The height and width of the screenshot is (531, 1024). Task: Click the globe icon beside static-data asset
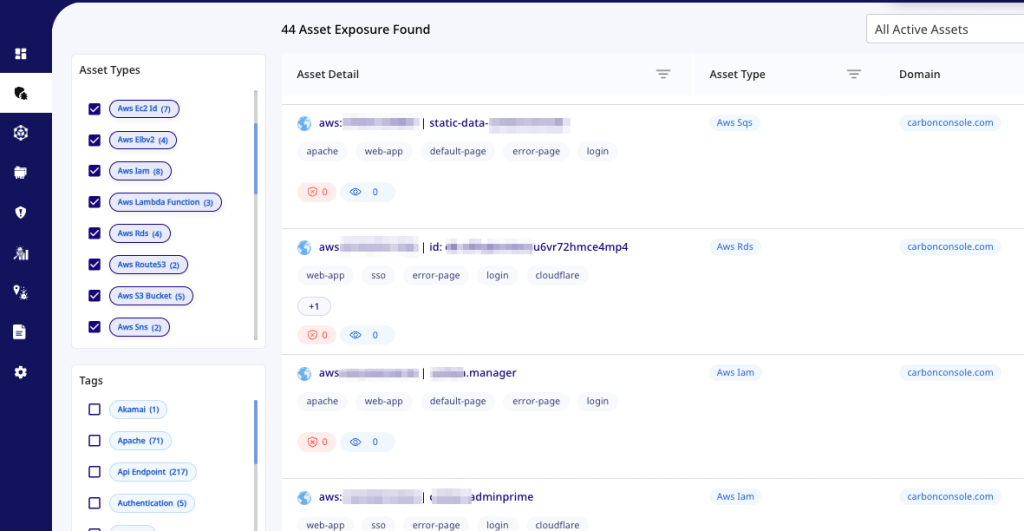305,123
